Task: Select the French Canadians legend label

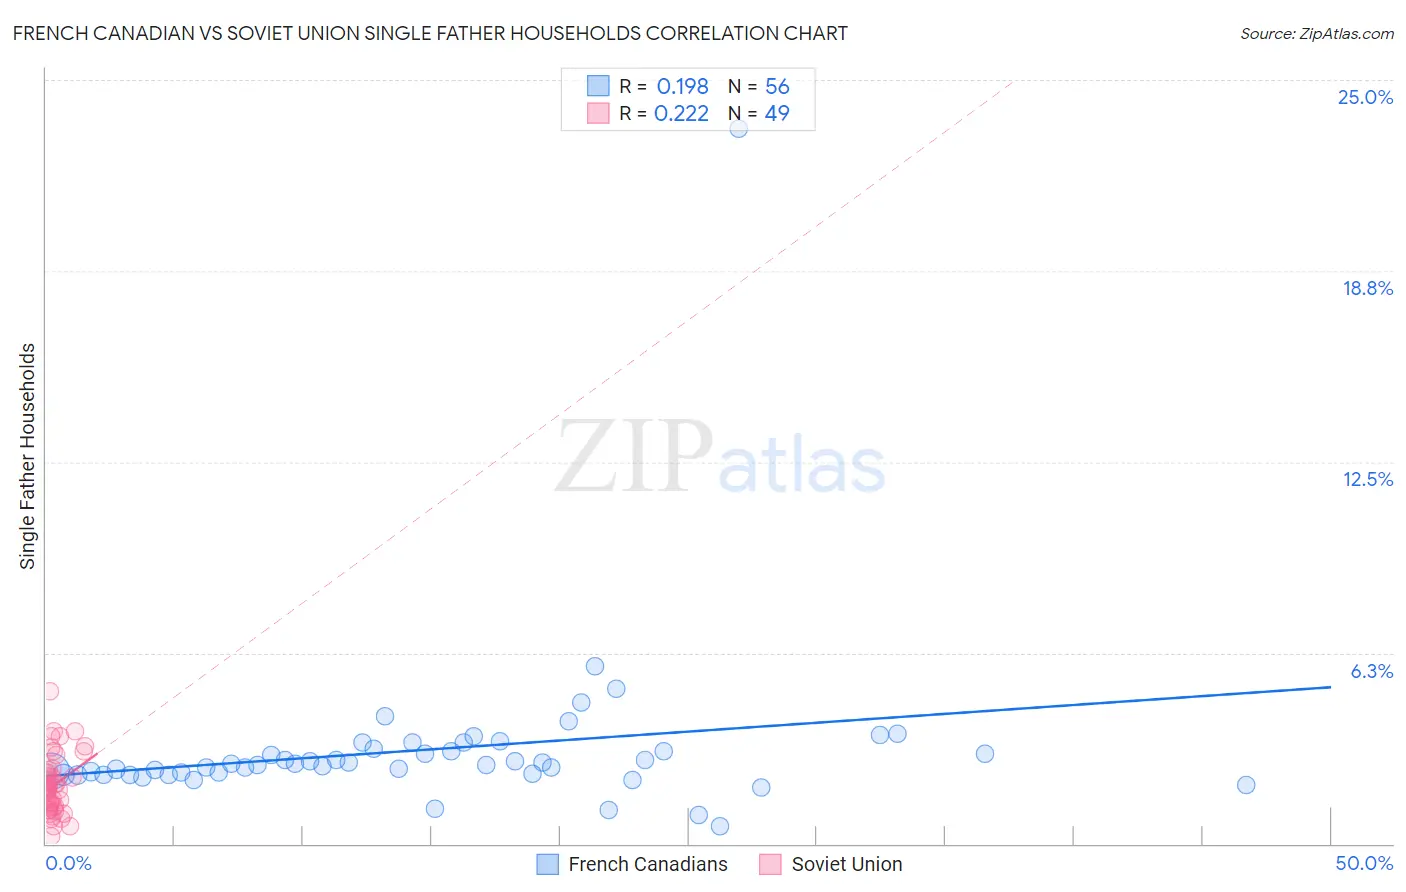Action: coord(648,864)
